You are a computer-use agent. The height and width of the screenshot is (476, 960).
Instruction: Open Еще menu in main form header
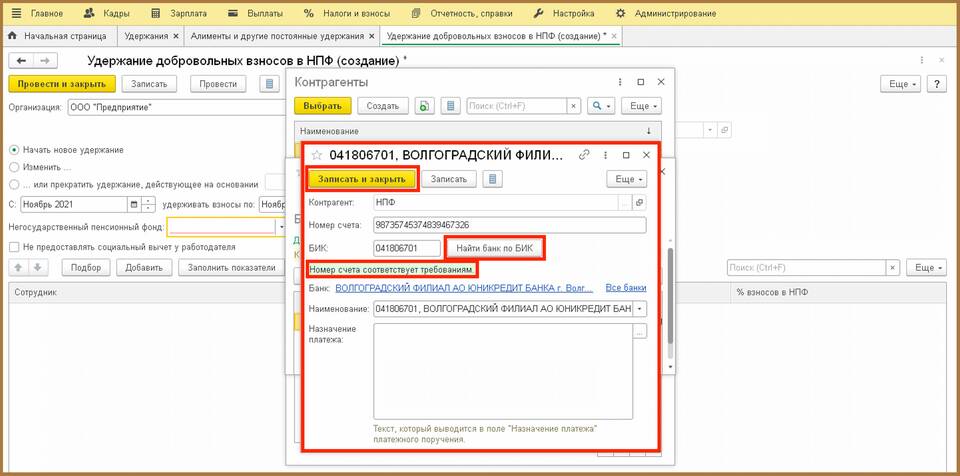click(900, 84)
